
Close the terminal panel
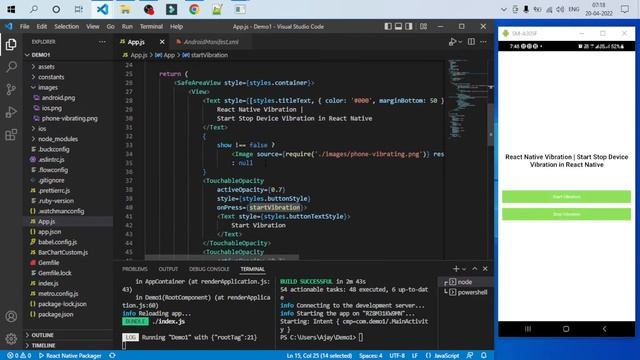point(485,269)
